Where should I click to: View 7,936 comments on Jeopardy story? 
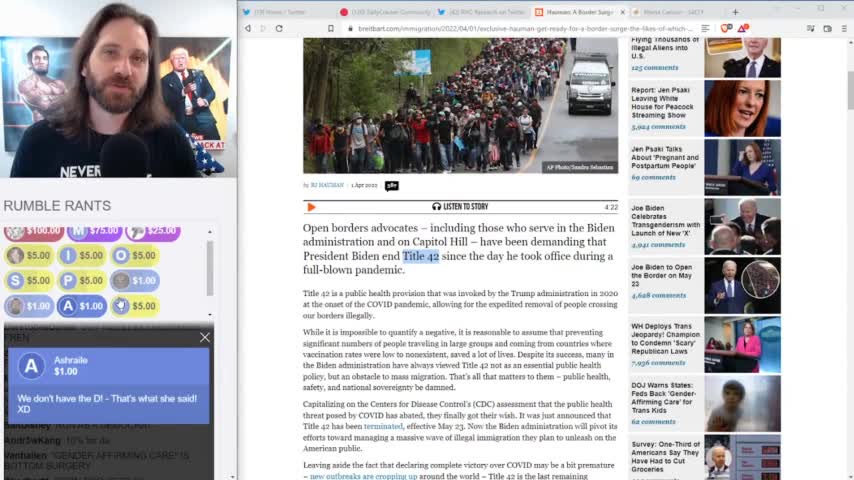point(658,363)
